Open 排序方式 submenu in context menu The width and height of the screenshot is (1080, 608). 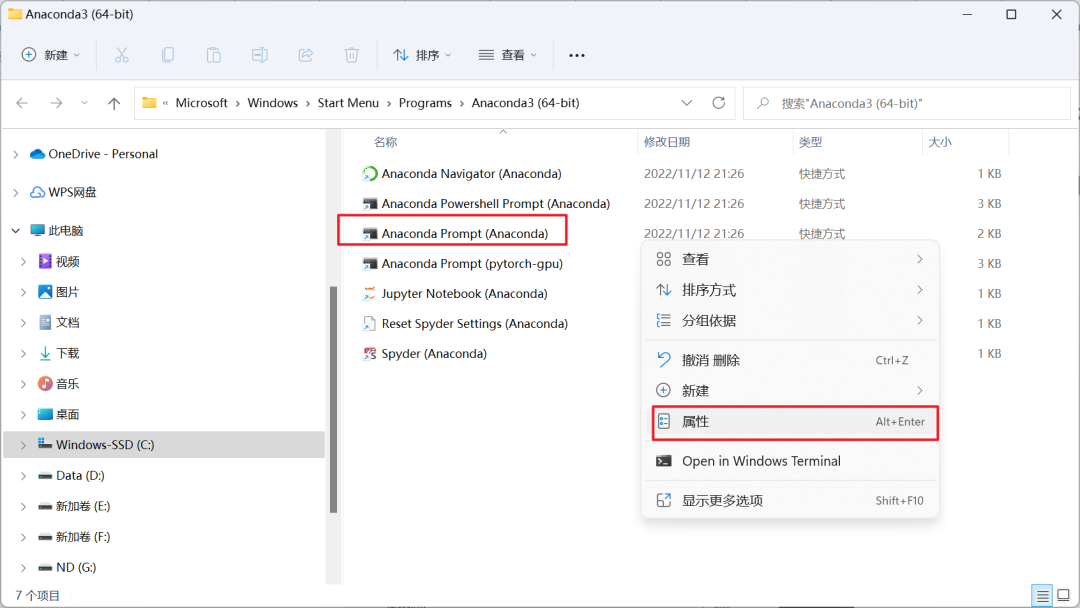790,290
